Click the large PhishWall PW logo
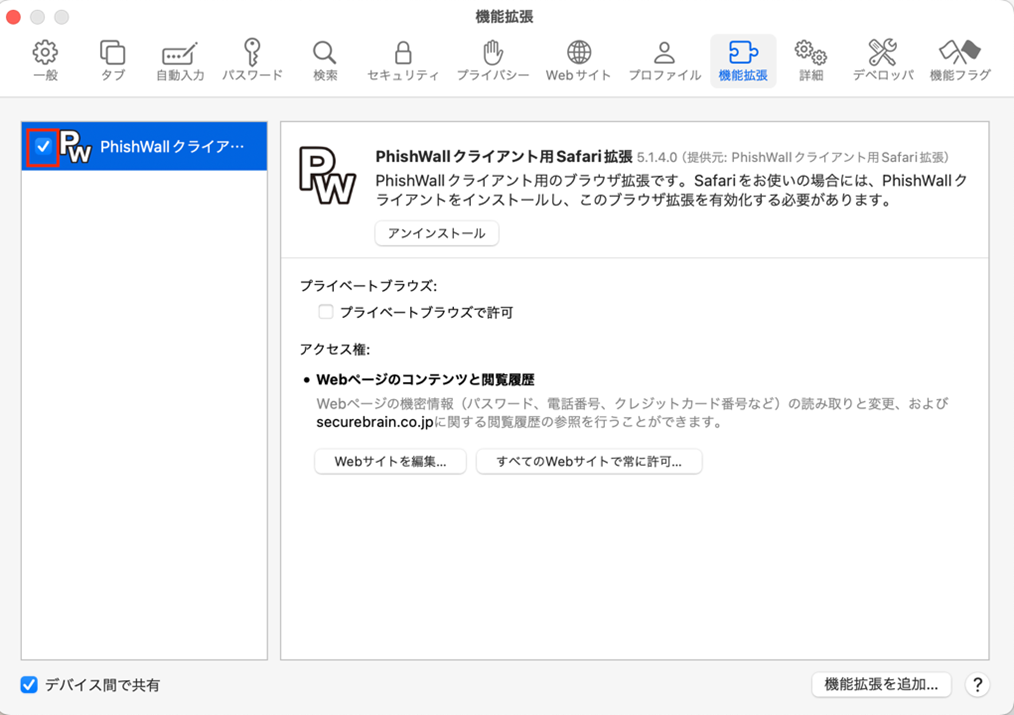This screenshot has height=715, width=1014. 327,176
